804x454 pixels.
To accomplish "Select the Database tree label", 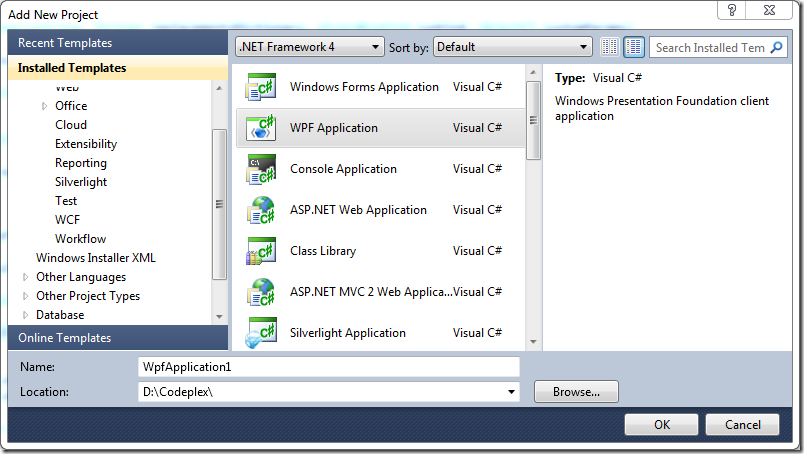I will tap(60, 315).
